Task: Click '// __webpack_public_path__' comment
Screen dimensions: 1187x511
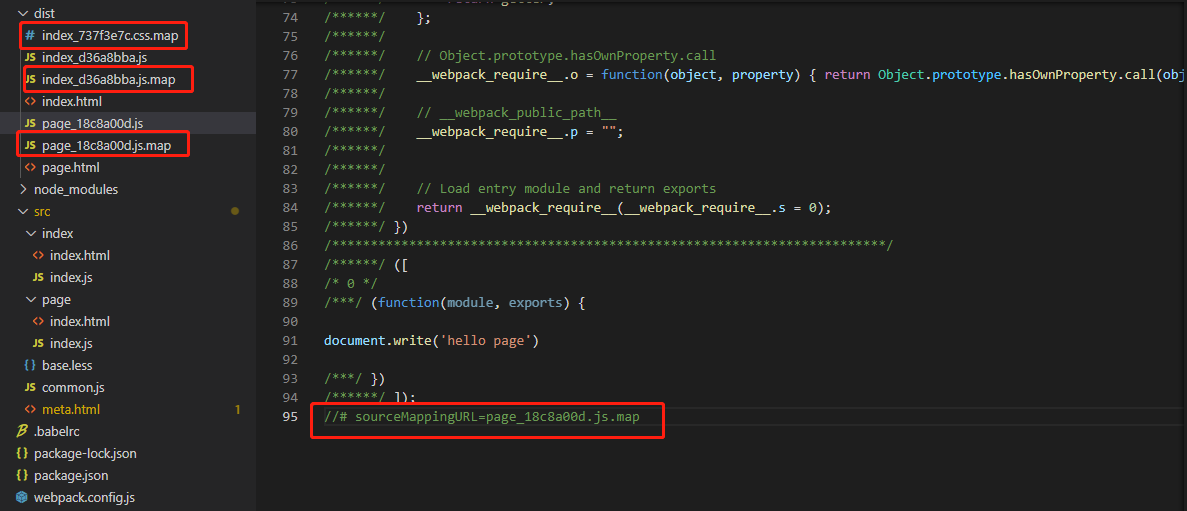Action: pos(517,114)
